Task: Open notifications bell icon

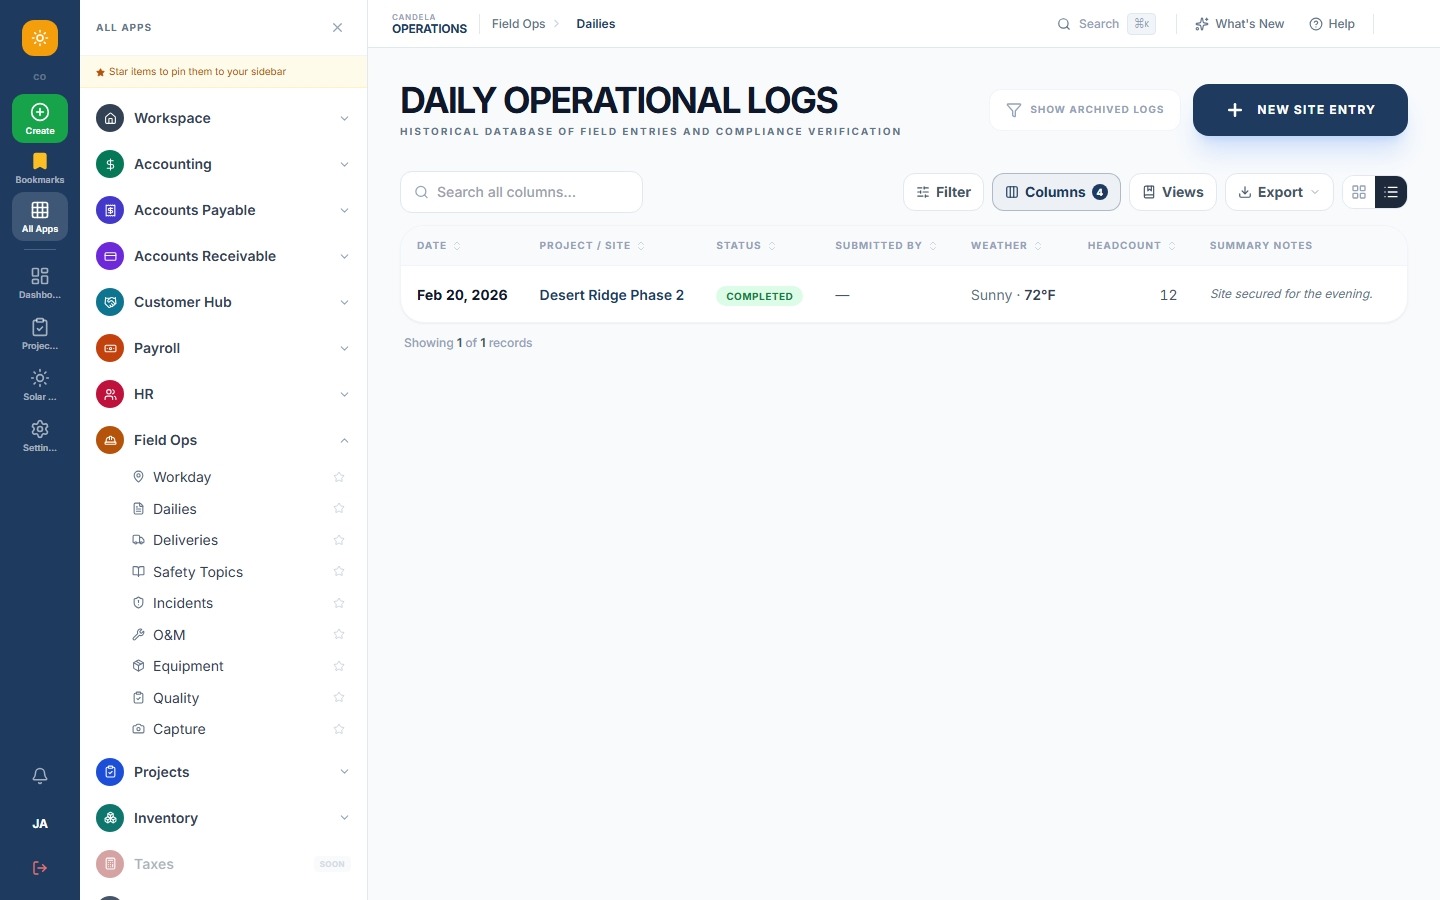Action: [x=40, y=776]
